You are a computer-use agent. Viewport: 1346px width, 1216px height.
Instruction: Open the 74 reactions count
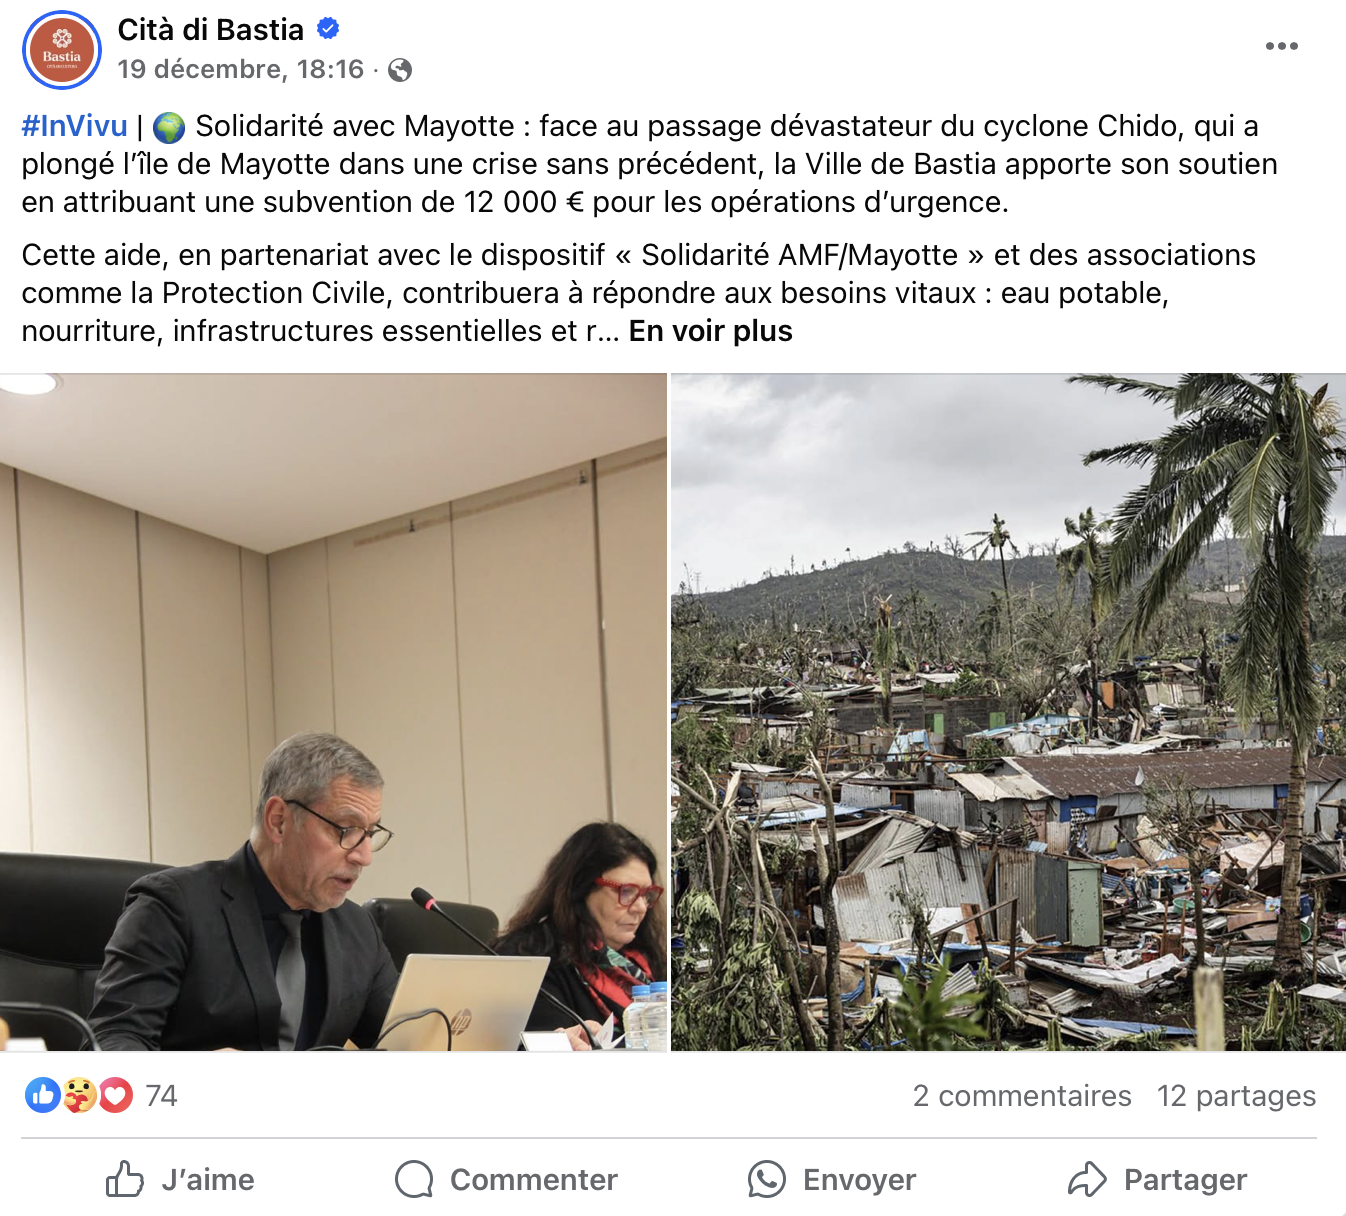[x=161, y=1096]
